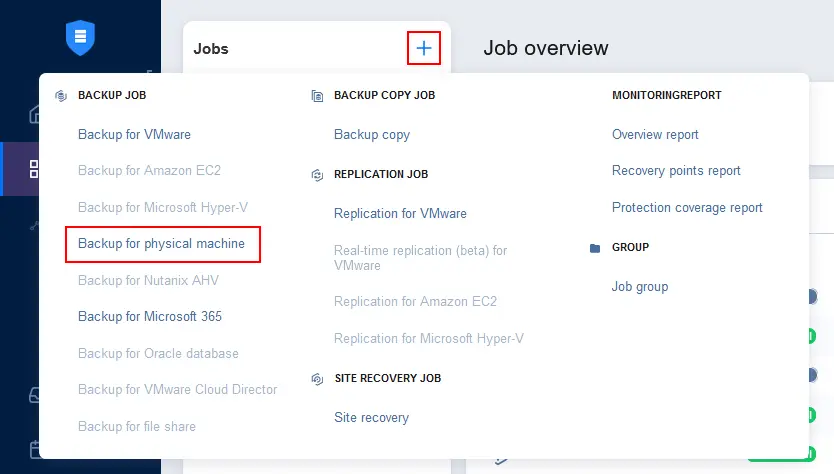
Task: Choose Site recovery job
Action: click(371, 417)
